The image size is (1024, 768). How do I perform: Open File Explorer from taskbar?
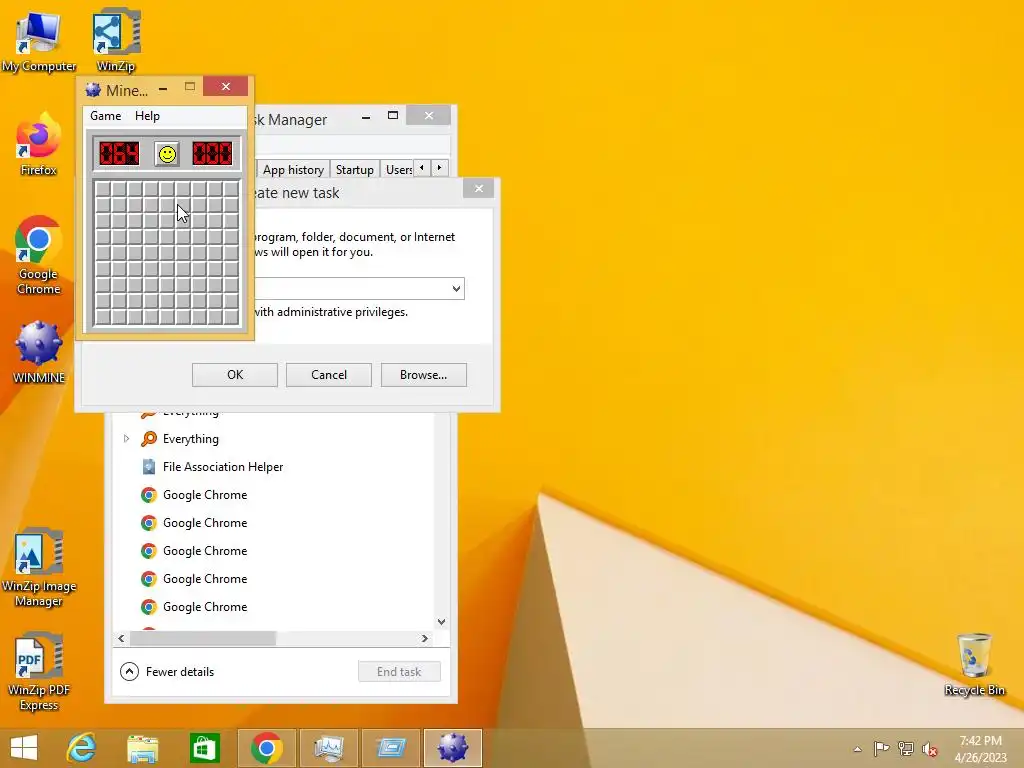point(142,748)
